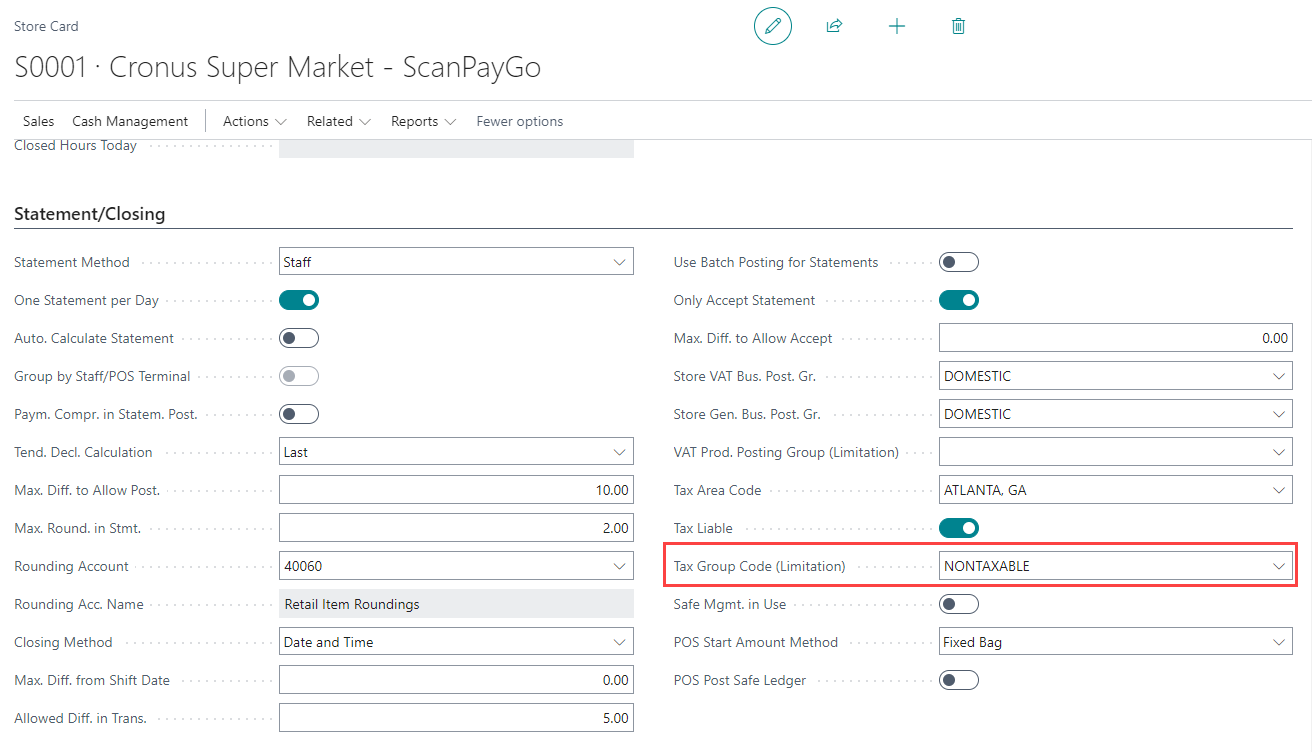Click the Share icon
Screen dimensions: 1312x752
(x=834, y=26)
